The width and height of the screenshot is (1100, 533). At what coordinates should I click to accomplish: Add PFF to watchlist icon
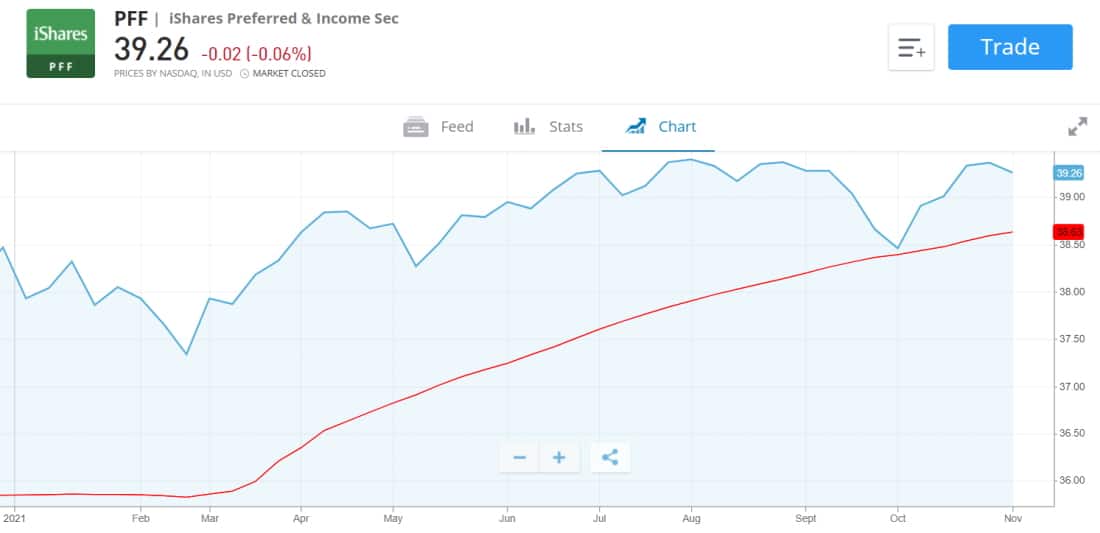coord(911,47)
